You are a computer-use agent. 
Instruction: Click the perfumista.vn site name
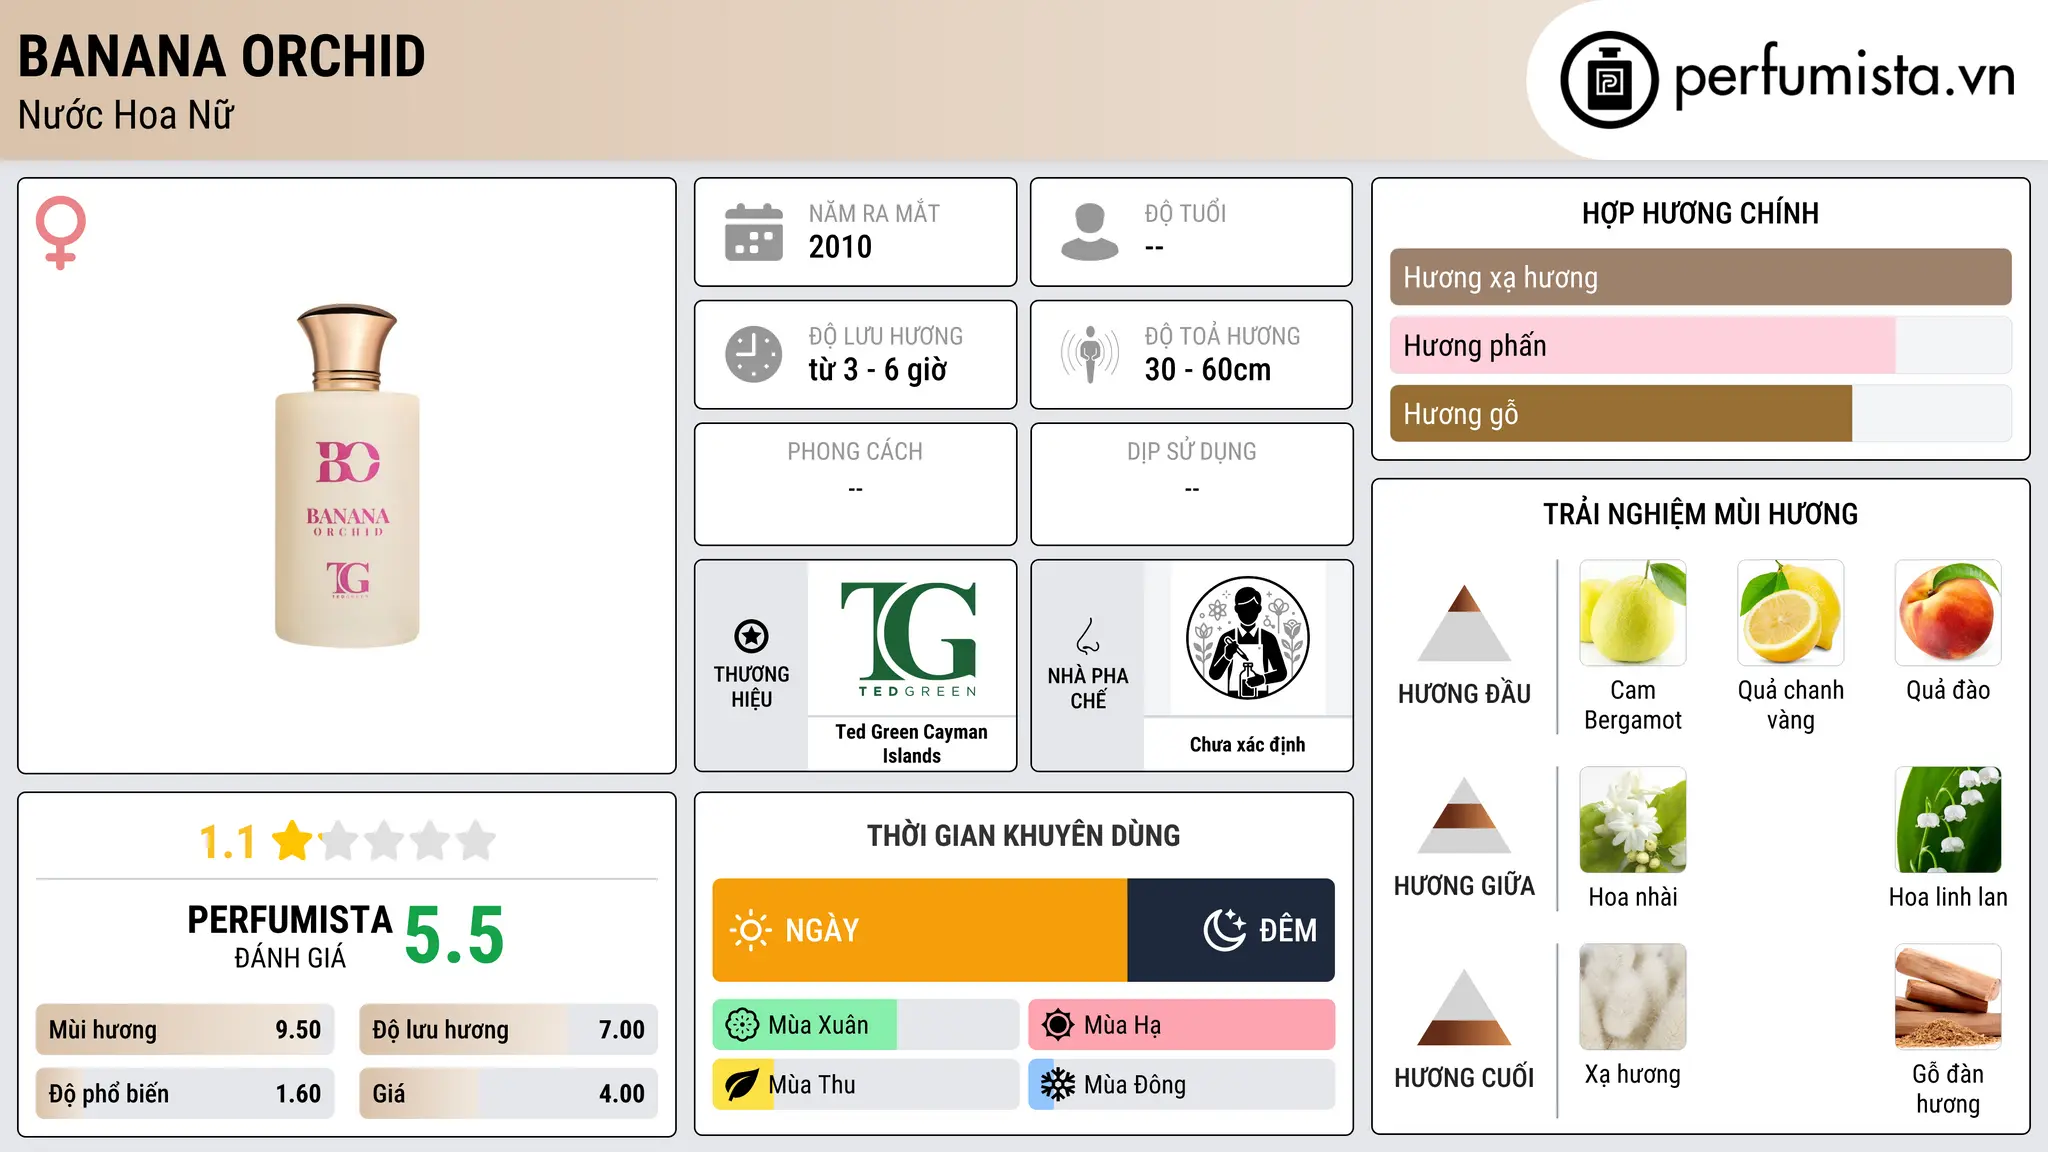coord(1844,77)
